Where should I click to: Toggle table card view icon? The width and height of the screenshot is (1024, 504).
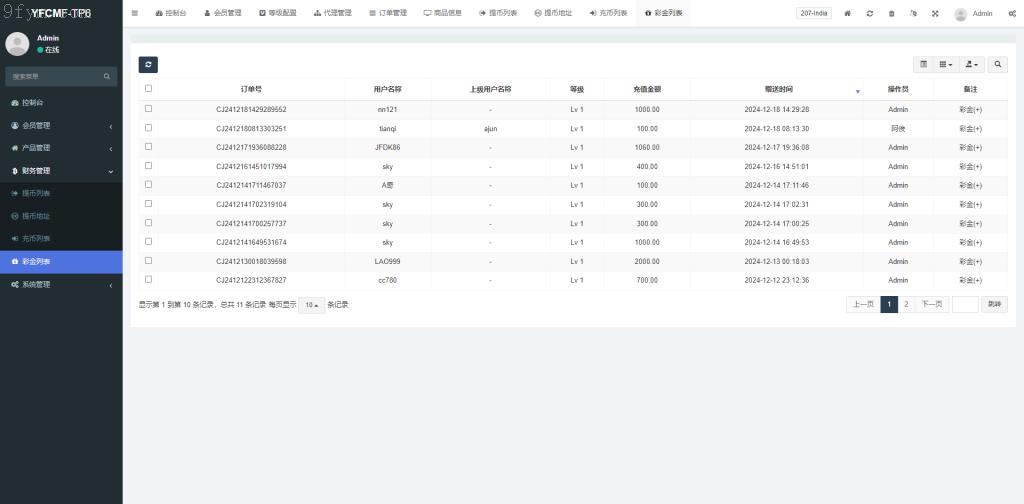[924, 64]
